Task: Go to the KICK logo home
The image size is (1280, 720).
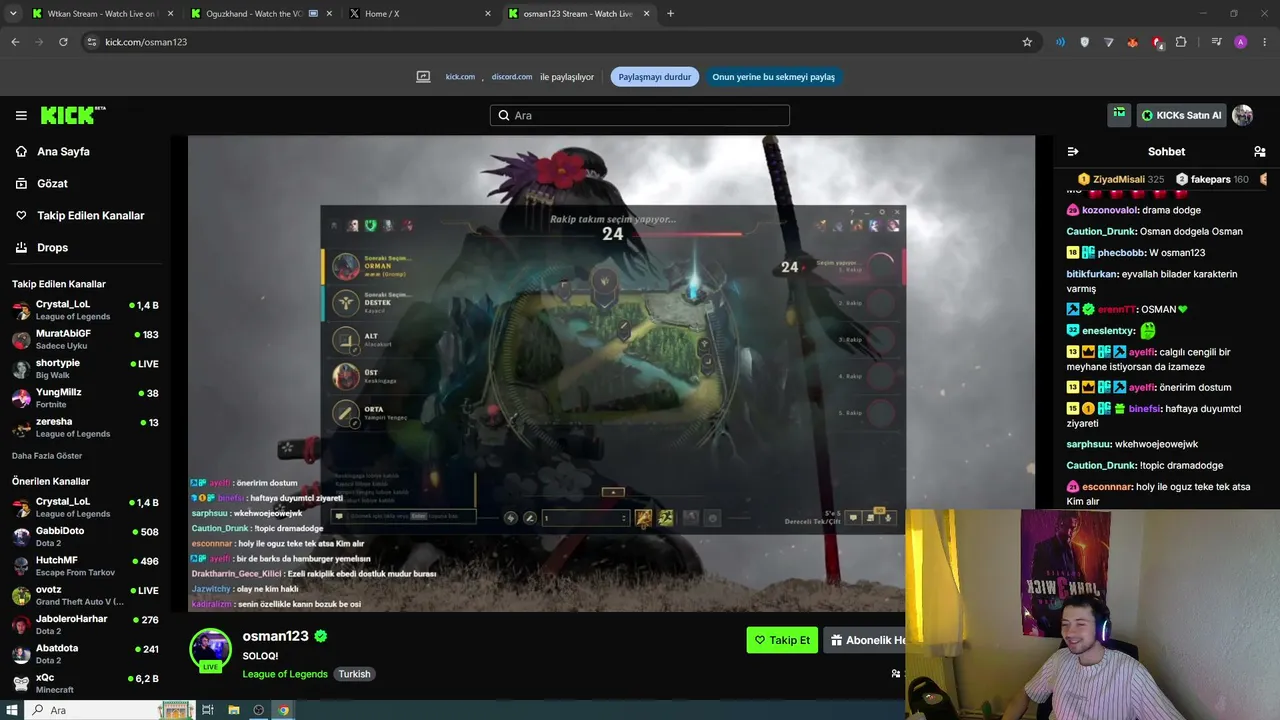Action: (x=73, y=115)
